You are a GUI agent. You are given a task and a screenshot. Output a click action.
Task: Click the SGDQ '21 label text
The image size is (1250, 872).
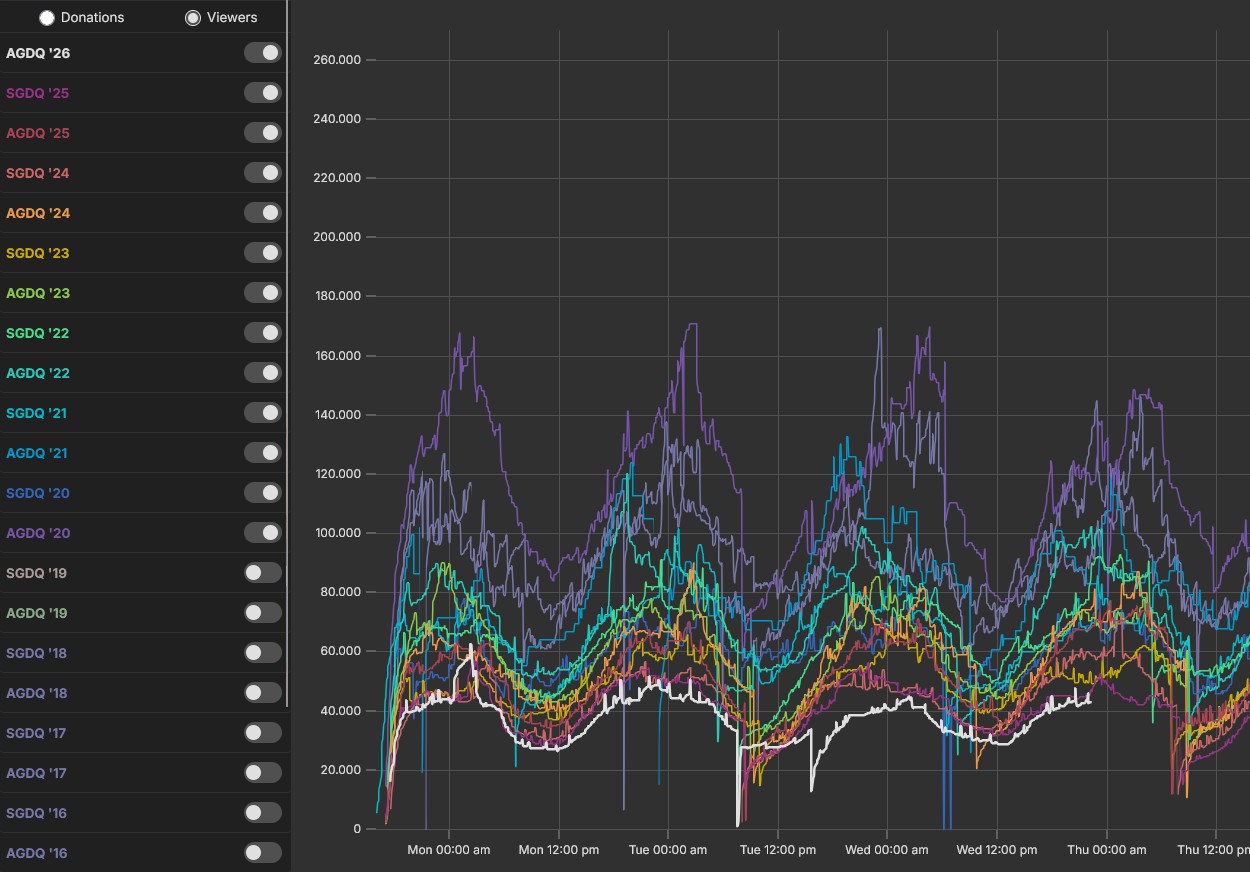point(37,413)
